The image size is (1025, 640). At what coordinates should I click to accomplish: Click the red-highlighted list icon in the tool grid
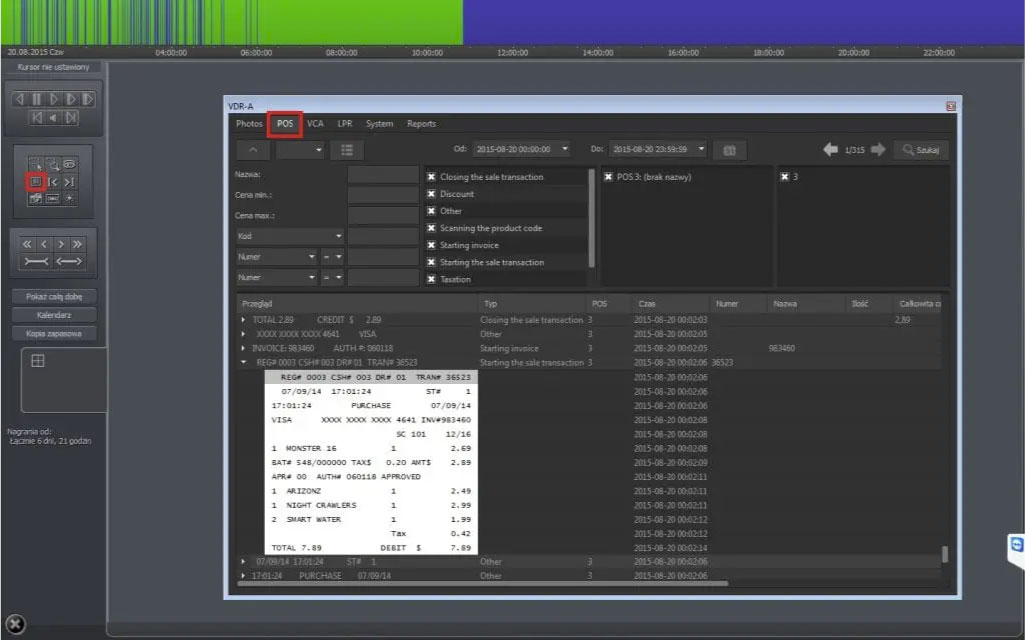(35, 182)
